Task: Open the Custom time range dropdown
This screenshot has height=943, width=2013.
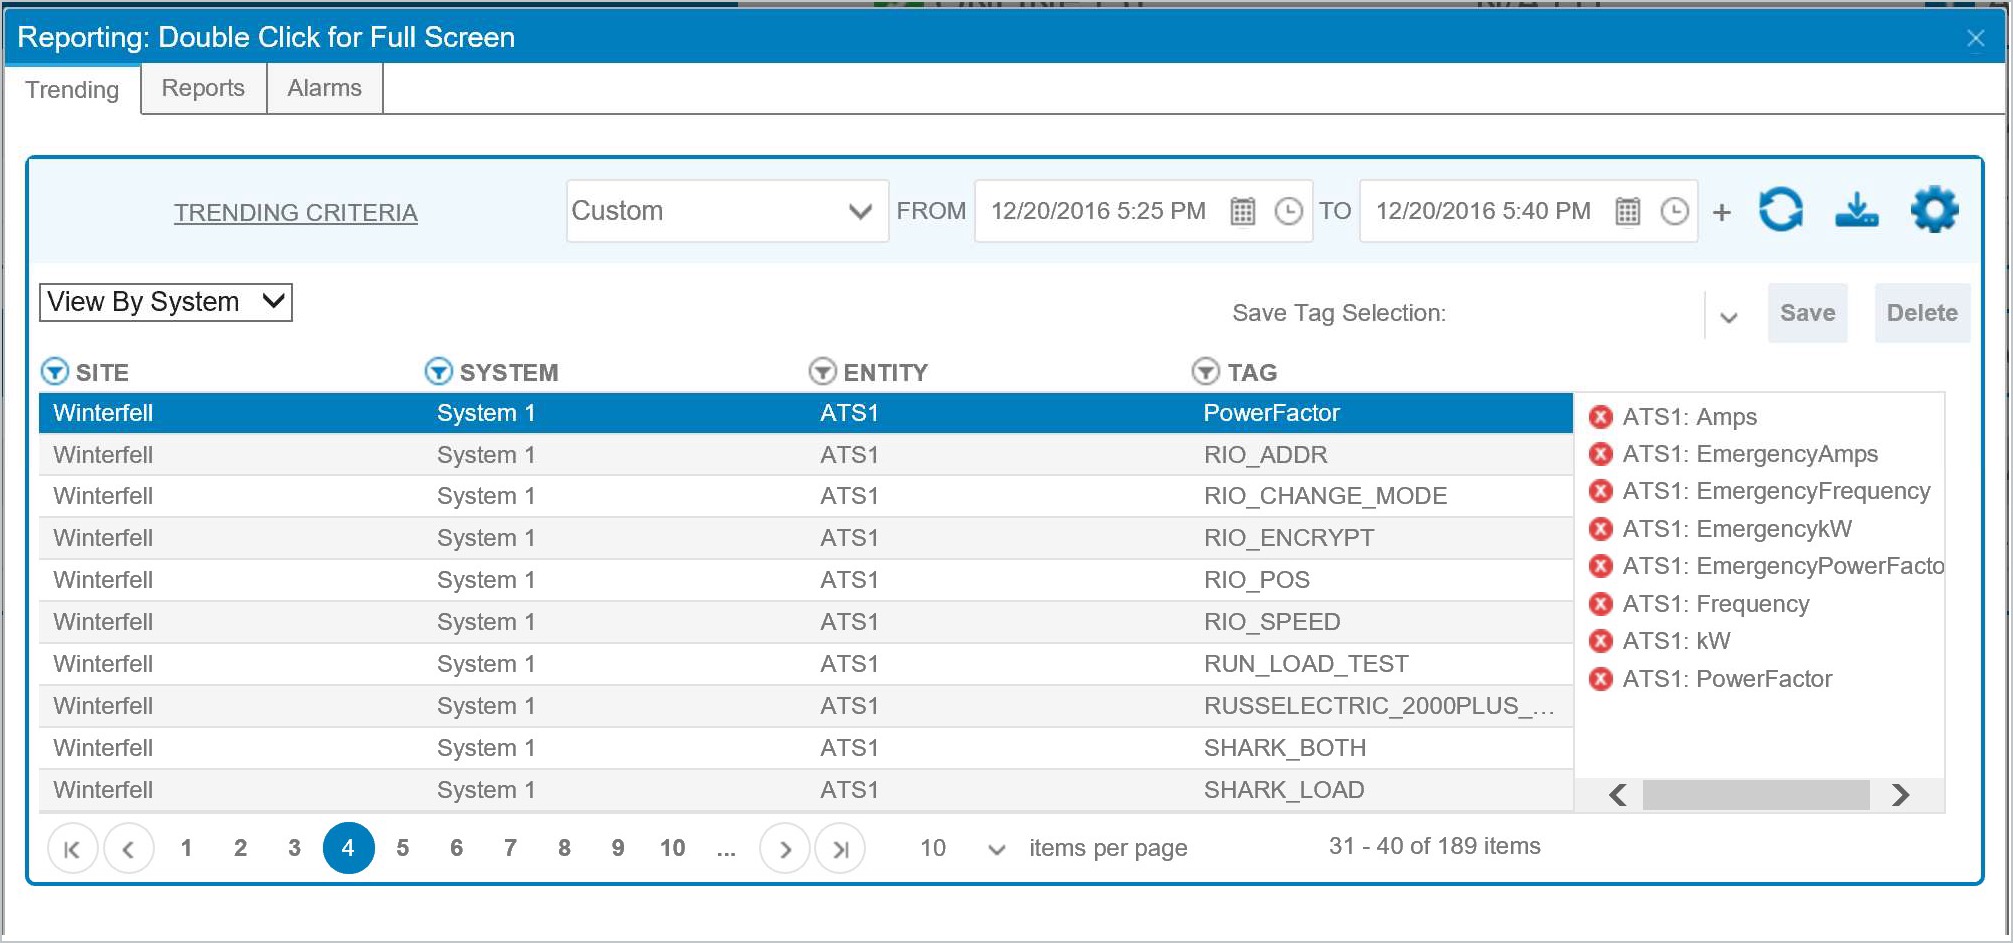Action: pos(727,211)
